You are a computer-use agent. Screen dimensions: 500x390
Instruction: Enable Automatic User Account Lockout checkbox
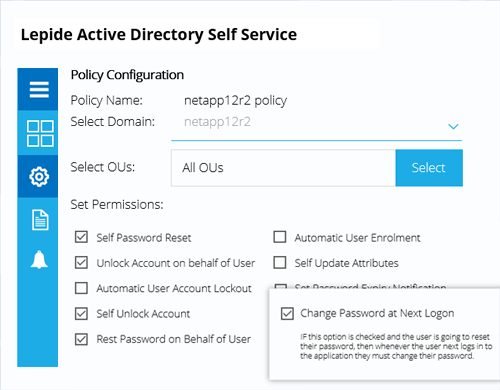[x=81, y=288]
